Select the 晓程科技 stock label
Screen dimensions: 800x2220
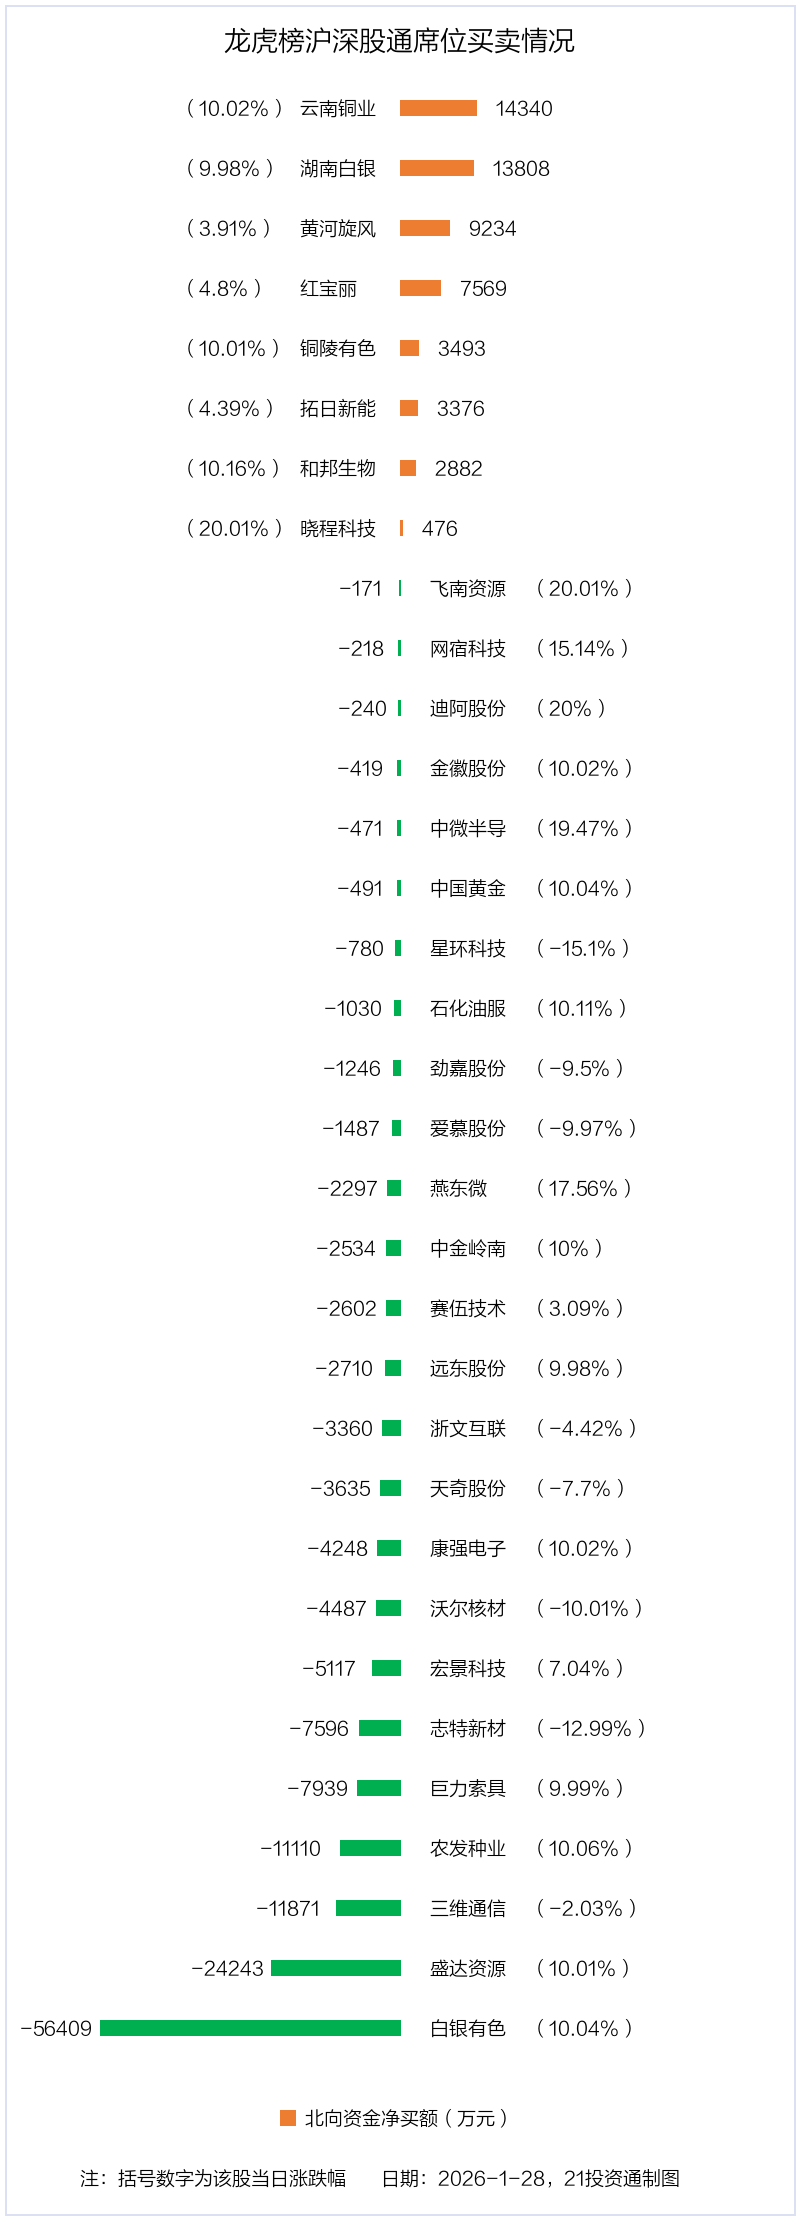coord(338,528)
